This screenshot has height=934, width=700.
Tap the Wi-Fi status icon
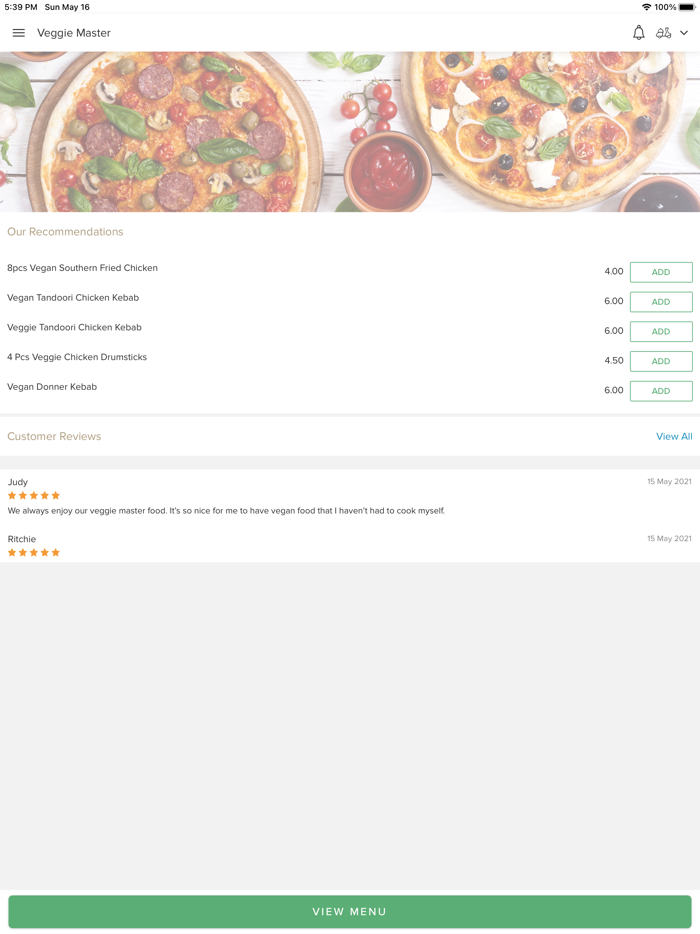tap(646, 7)
